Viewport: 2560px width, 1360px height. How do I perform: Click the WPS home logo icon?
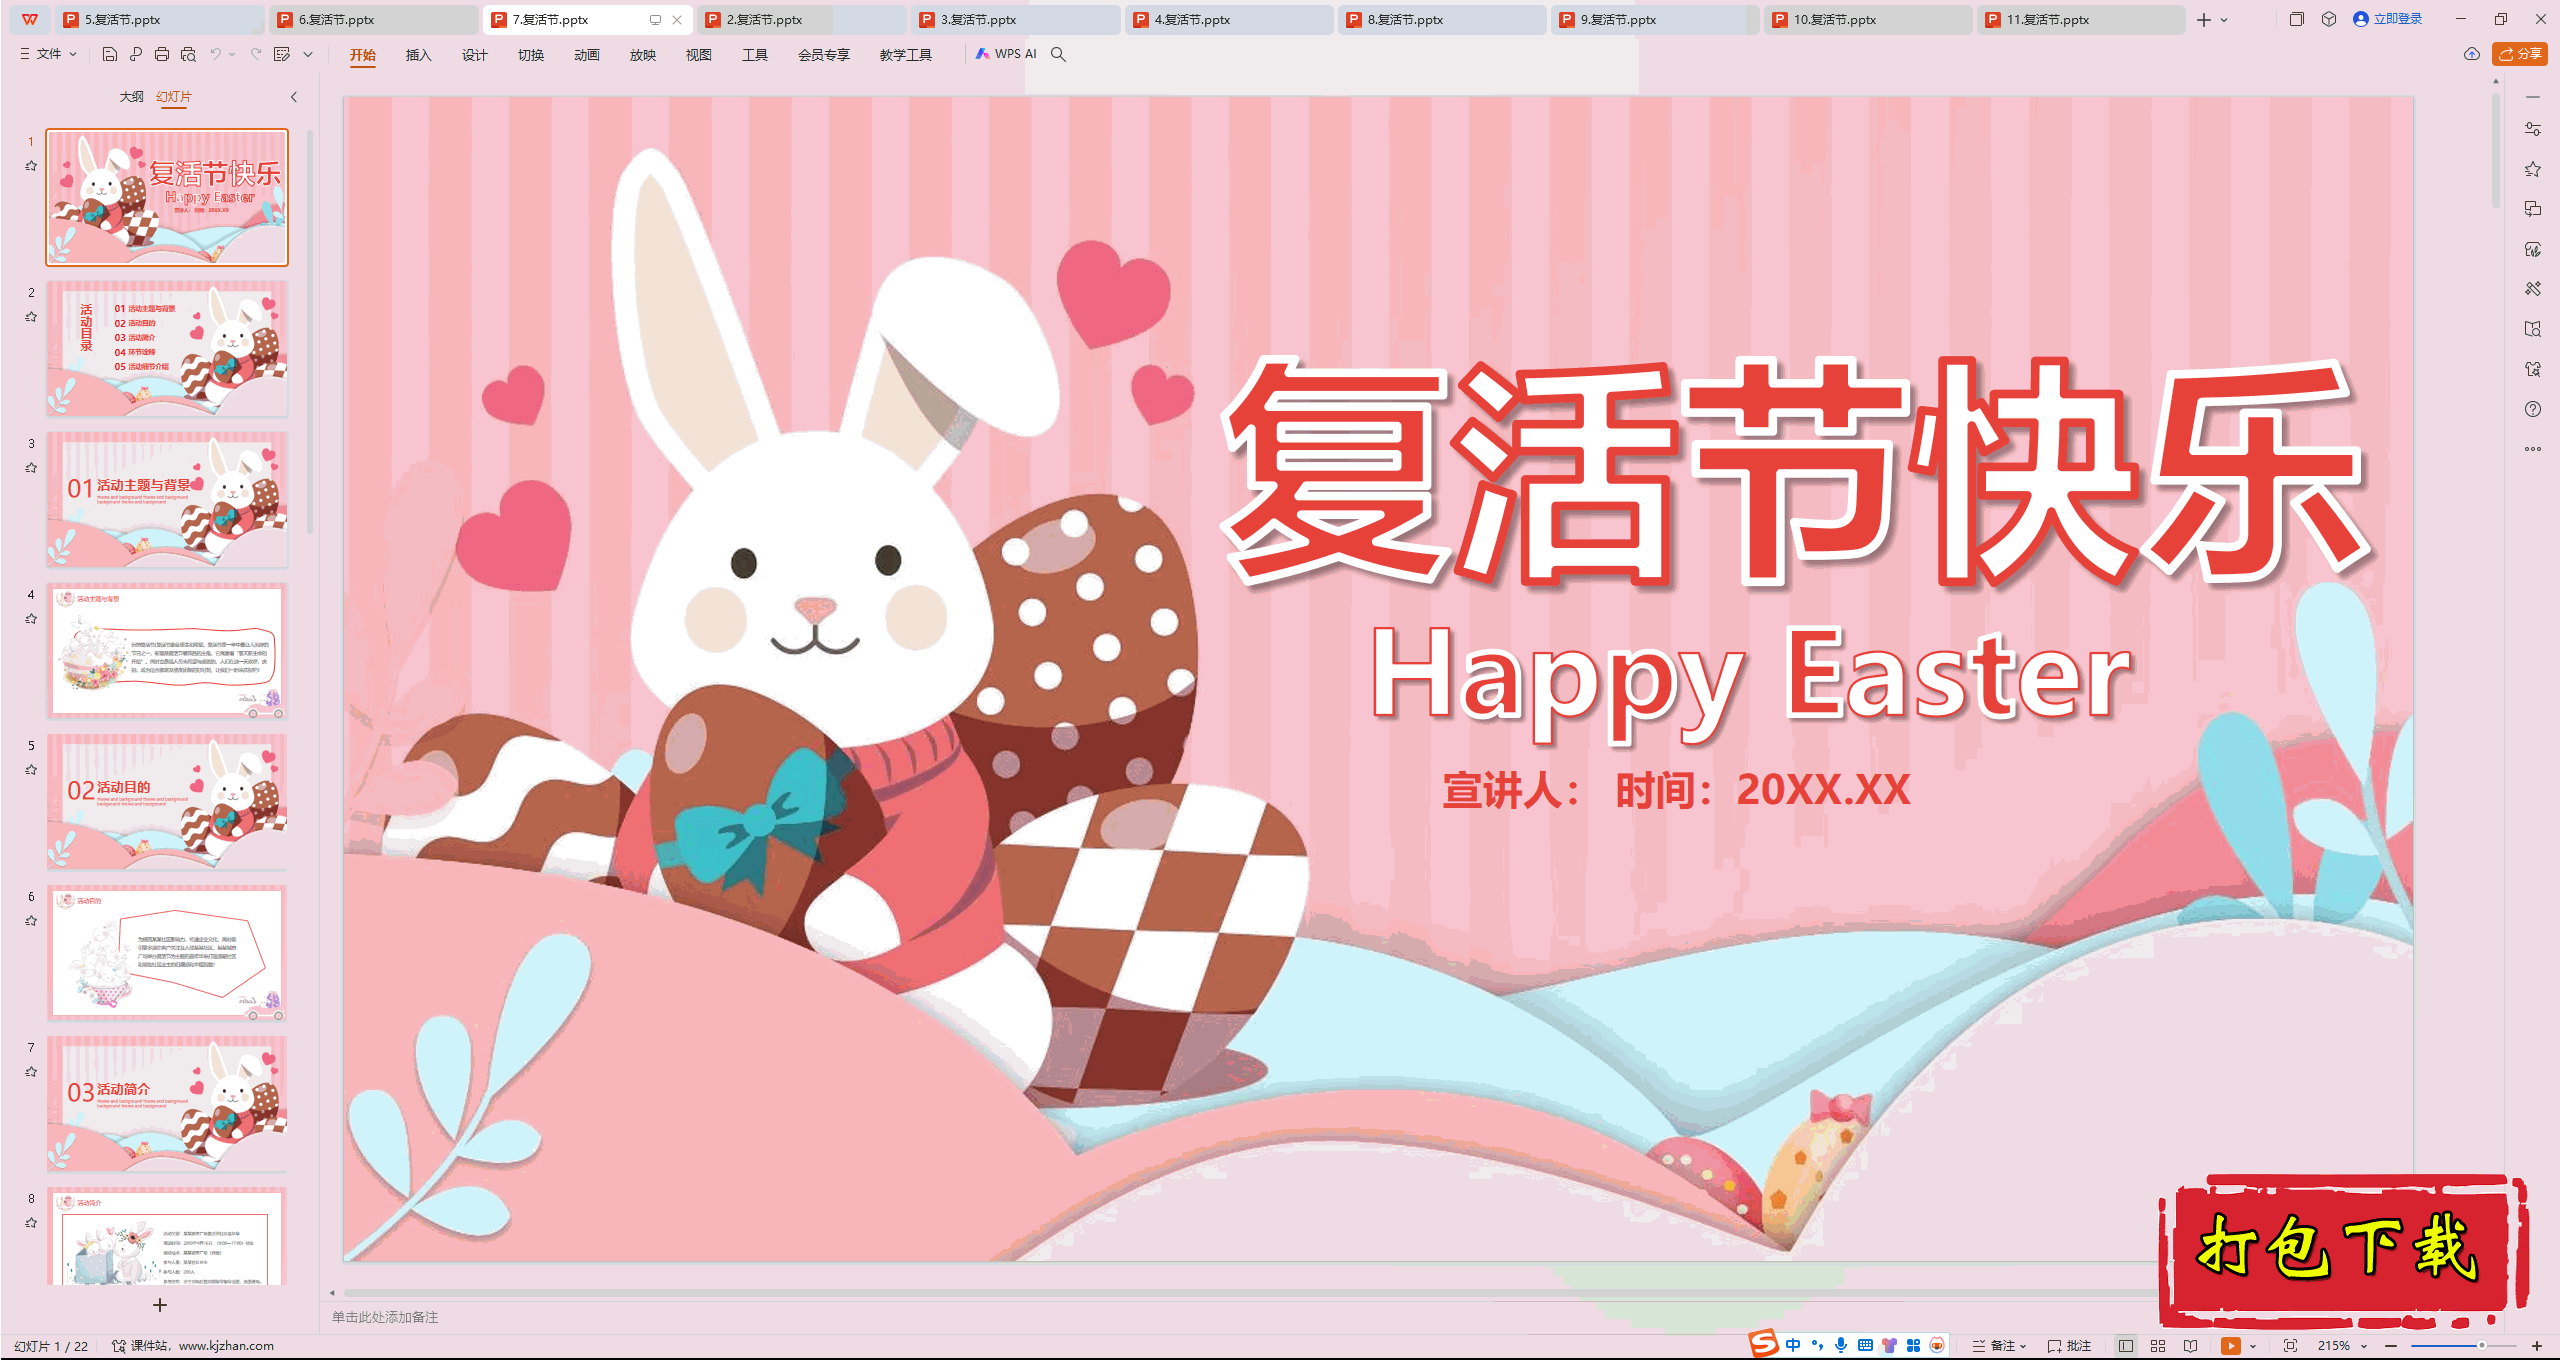click(30, 19)
